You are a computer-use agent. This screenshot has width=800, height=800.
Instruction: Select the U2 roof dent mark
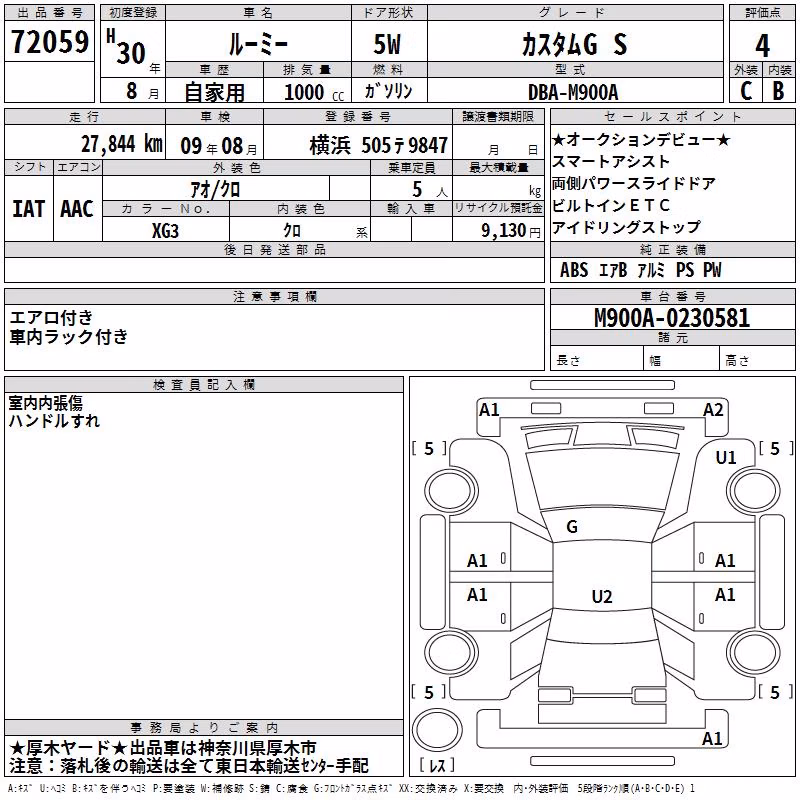point(602,596)
